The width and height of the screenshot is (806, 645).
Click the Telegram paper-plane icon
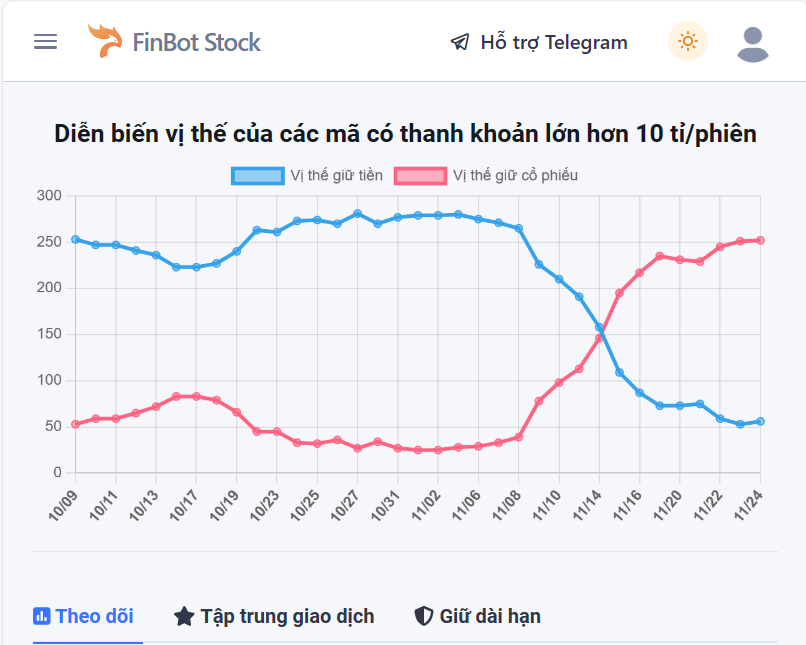coord(460,42)
